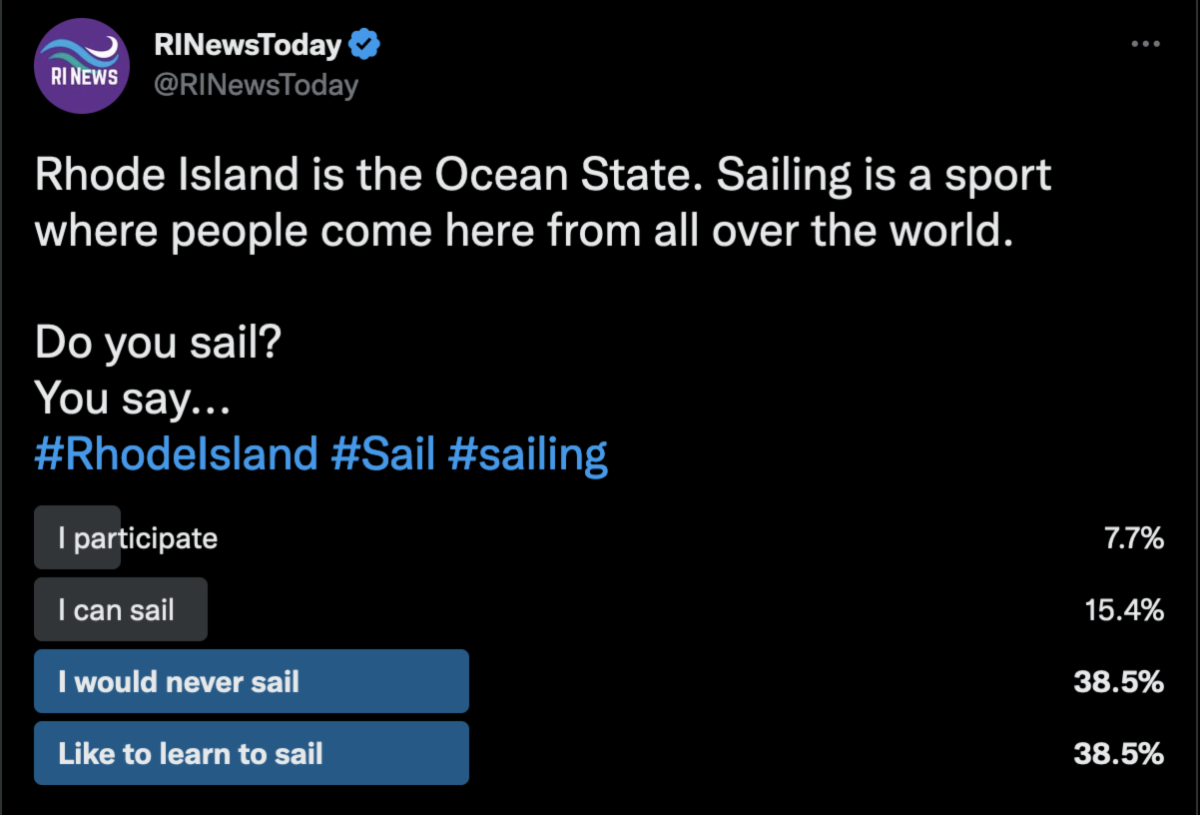Open the #RhodeIsland hashtag
Screen dimensions: 1200x815
tap(176, 454)
